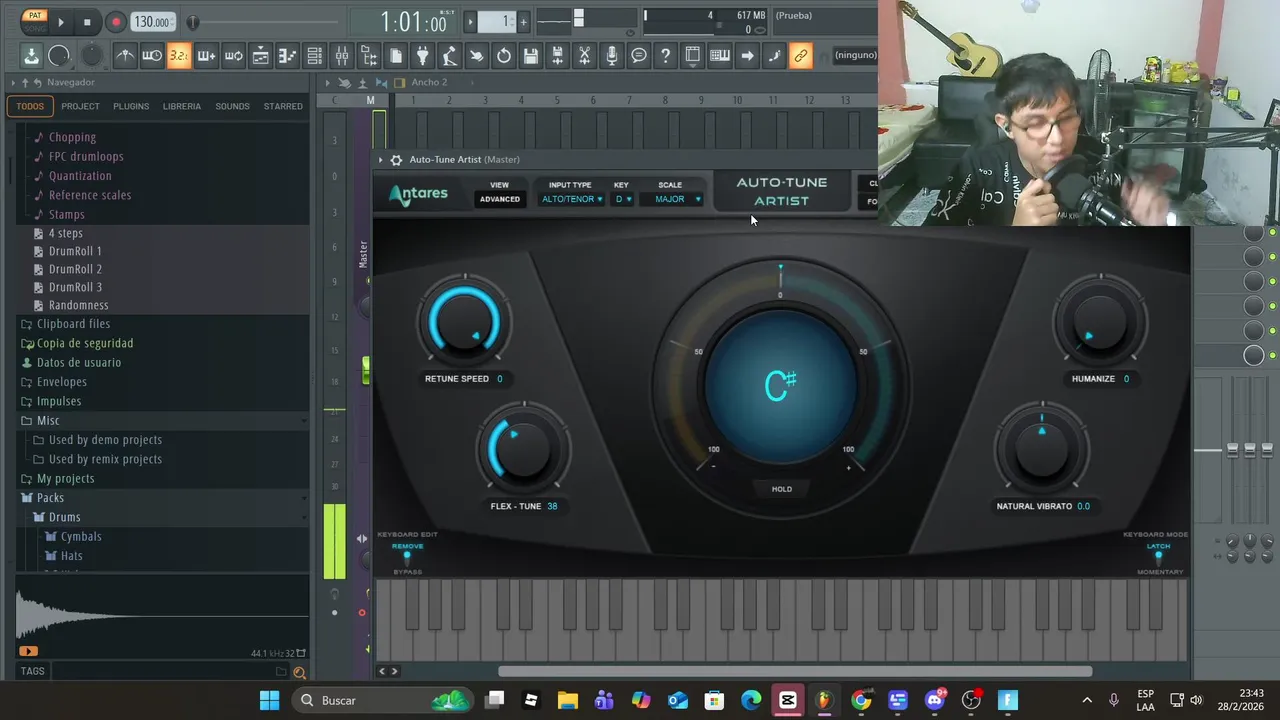Click the HOLD button under pitch display

pyautogui.click(x=782, y=489)
